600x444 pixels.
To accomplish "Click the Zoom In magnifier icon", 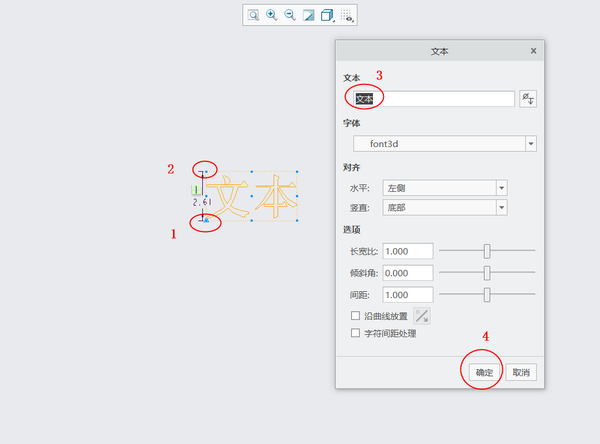I will tap(272, 15).
